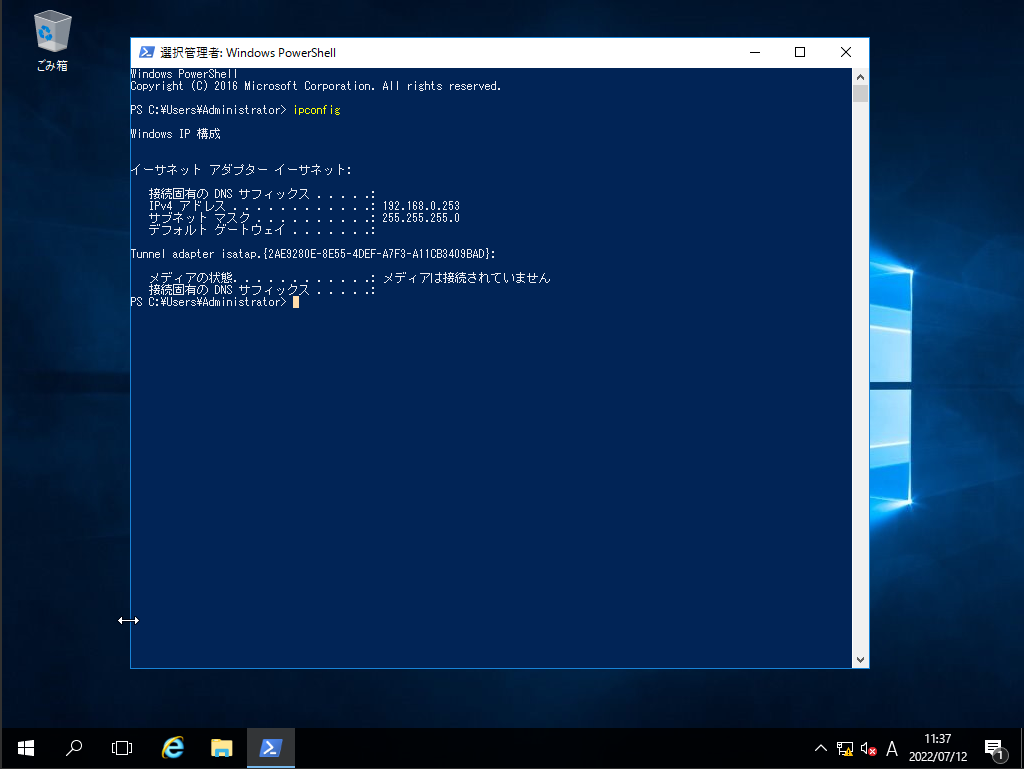This screenshot has height=769, width=1024.
Task: Minimize the PowerShell window
Action: click(x=754, y=53)
